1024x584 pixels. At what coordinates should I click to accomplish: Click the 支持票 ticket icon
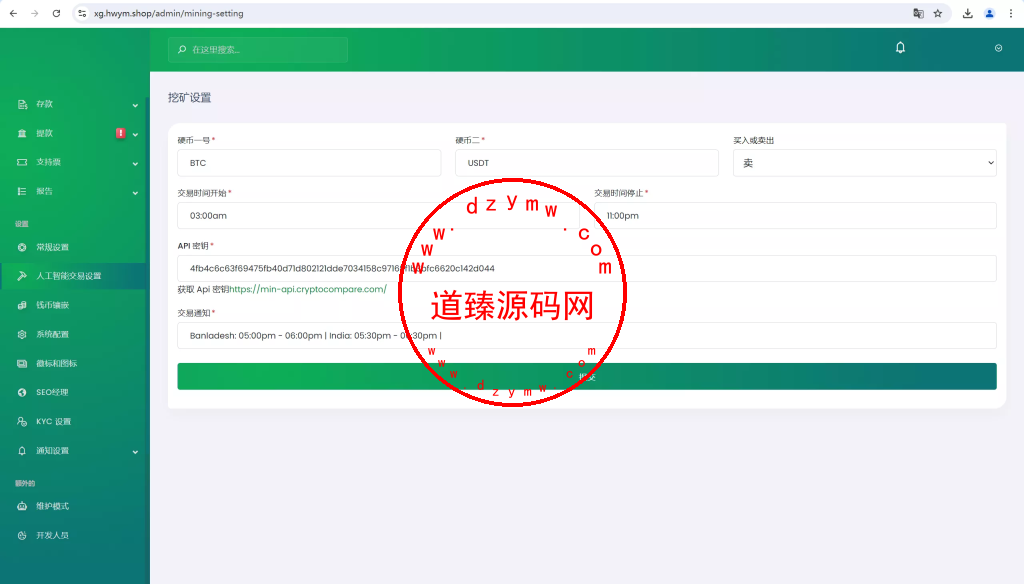(x=22, y=162)
